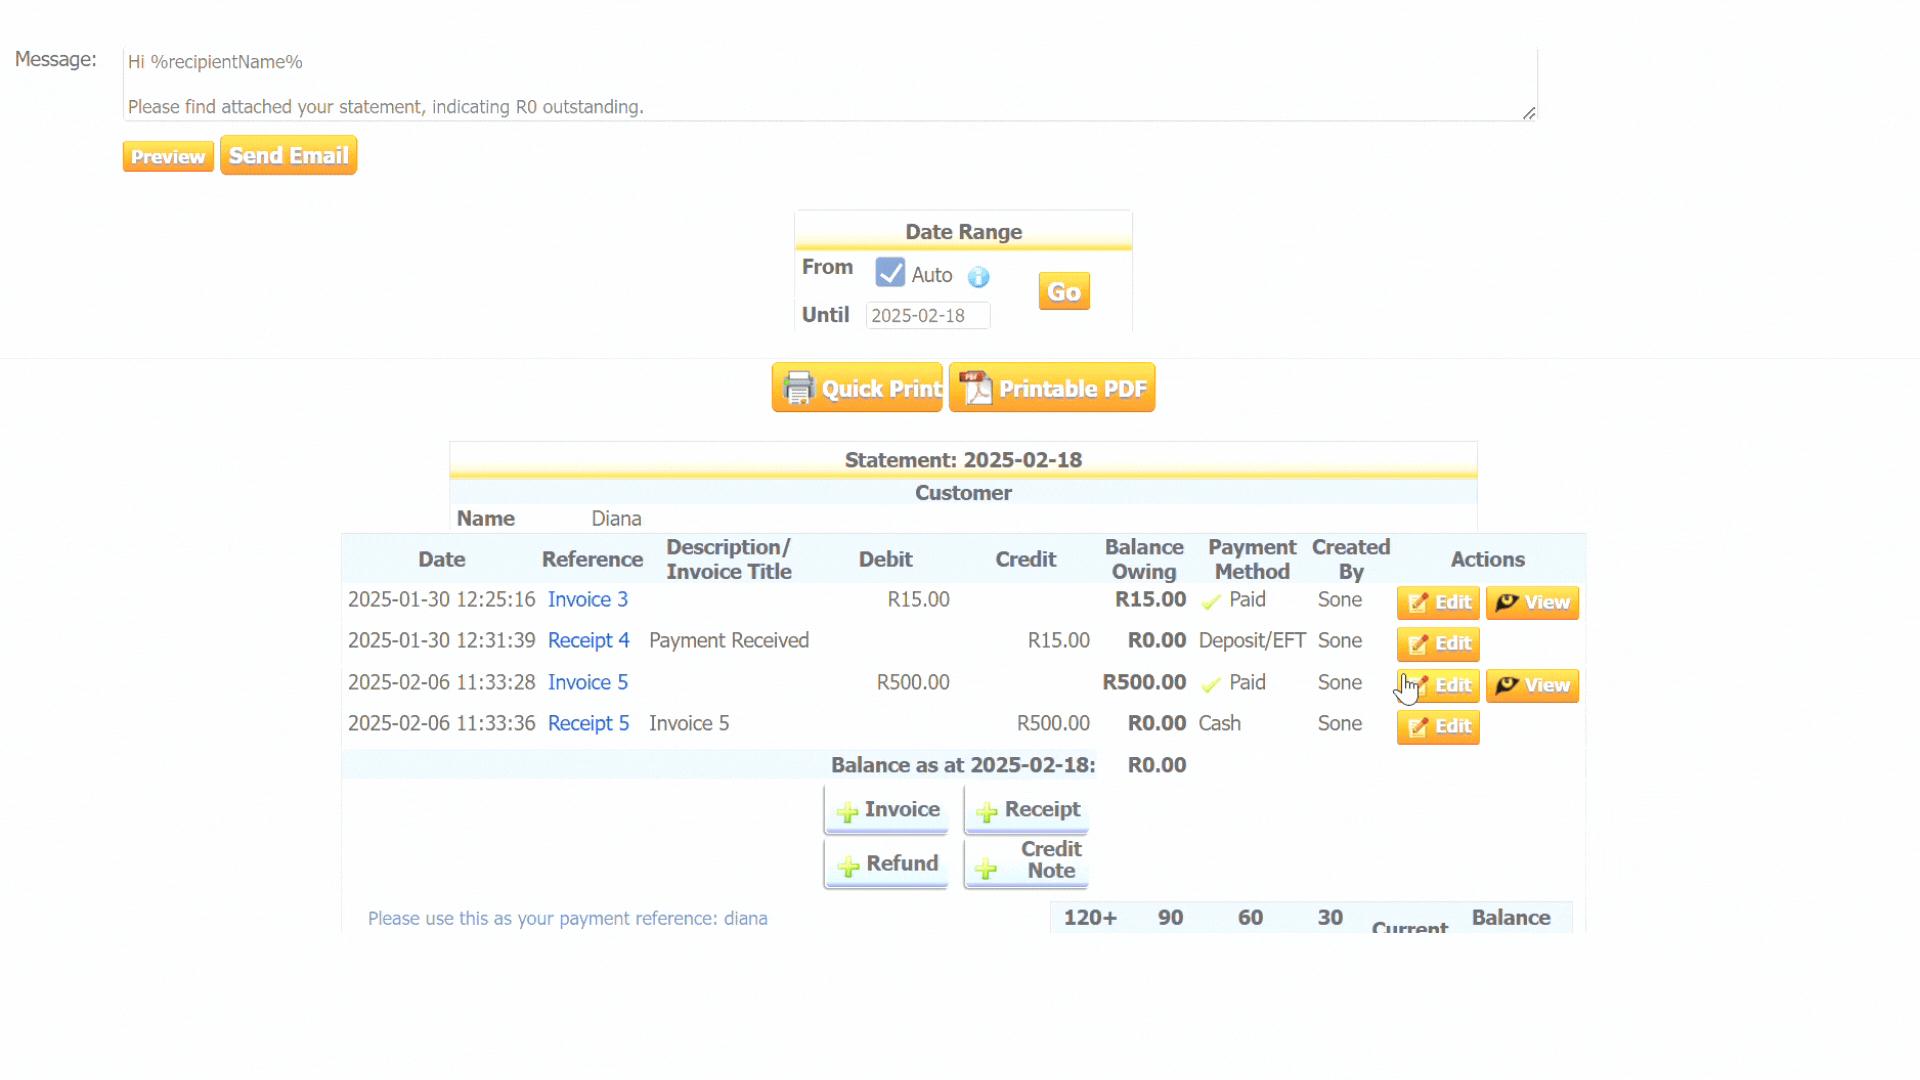Click the green plus icon on Credit Note

pyautogui.click(x=986, y=869)
